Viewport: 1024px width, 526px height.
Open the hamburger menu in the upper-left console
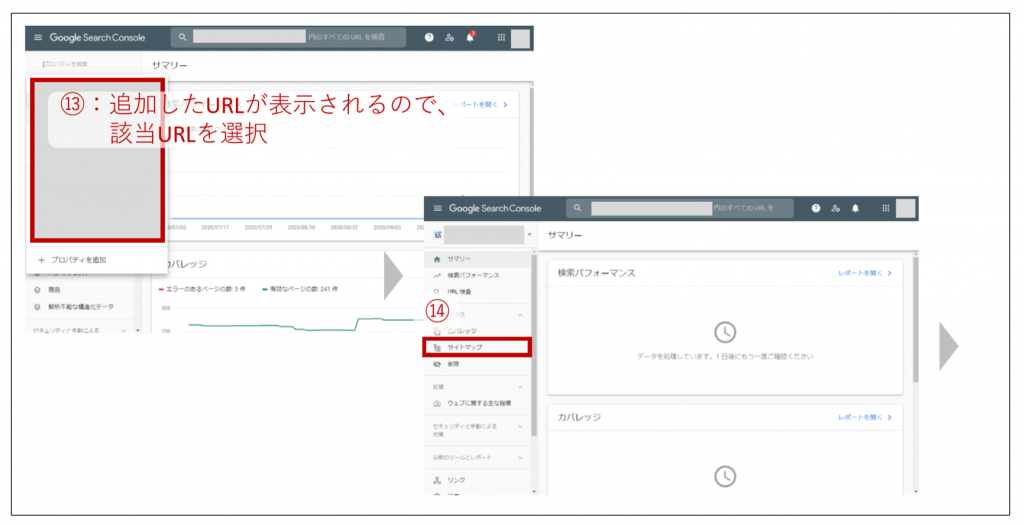pyautogui.click(x=39, y=37)
